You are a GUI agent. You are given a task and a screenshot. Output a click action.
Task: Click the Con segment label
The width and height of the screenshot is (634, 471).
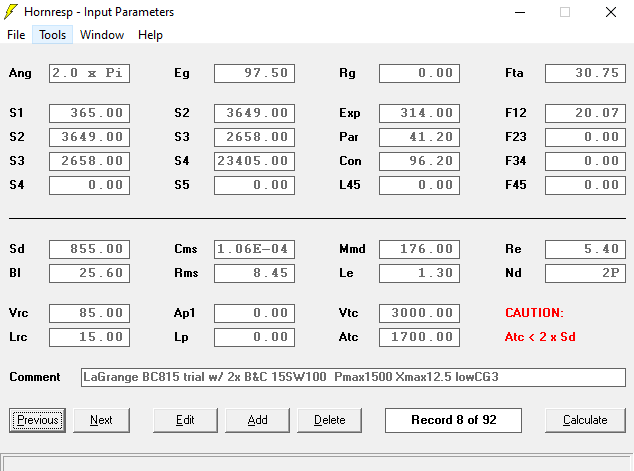pyautogui.click(x=350, y=161)
